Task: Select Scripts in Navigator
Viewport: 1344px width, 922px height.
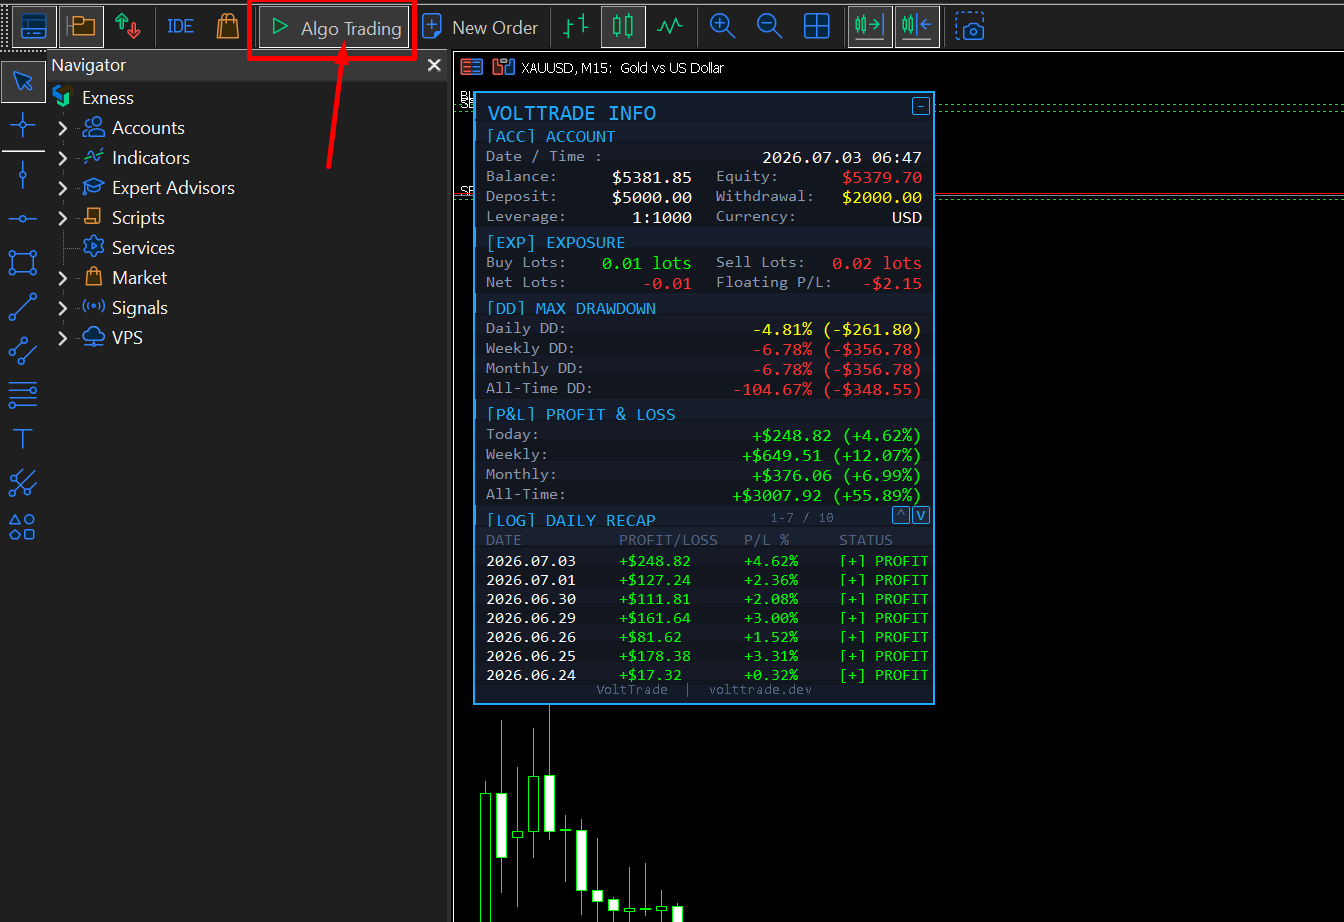Action: 138,218
